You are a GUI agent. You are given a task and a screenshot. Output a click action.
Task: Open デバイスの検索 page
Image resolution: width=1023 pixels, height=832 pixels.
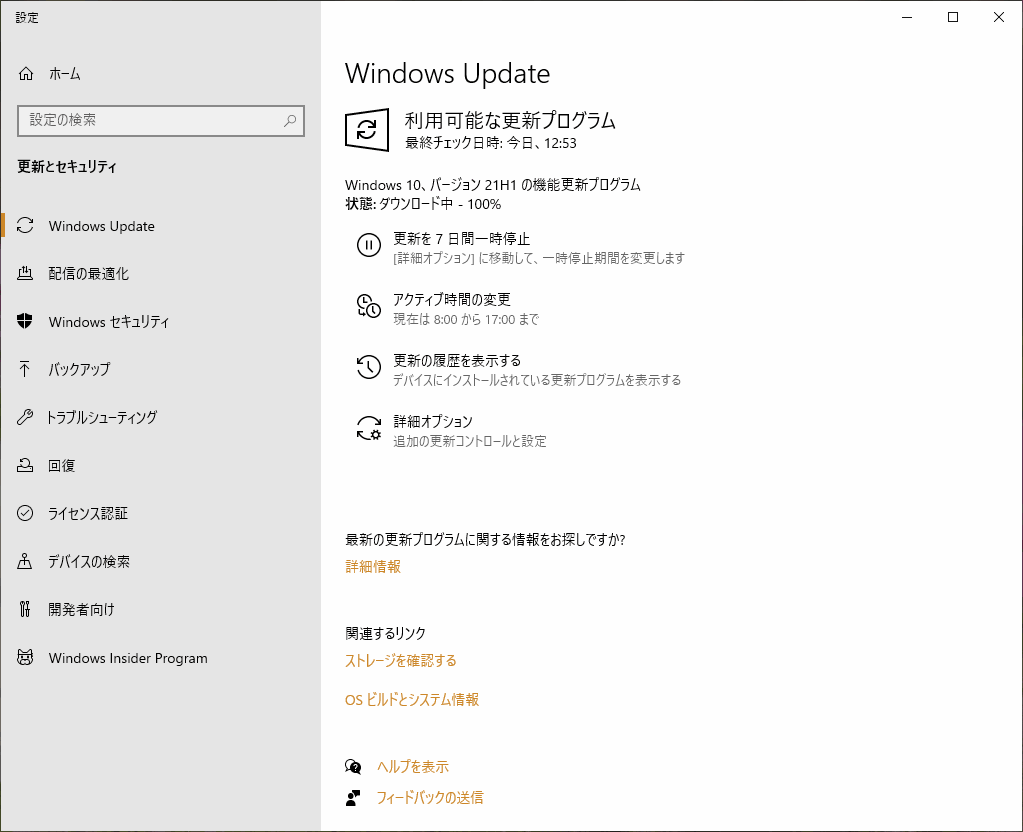coord(160,561)
